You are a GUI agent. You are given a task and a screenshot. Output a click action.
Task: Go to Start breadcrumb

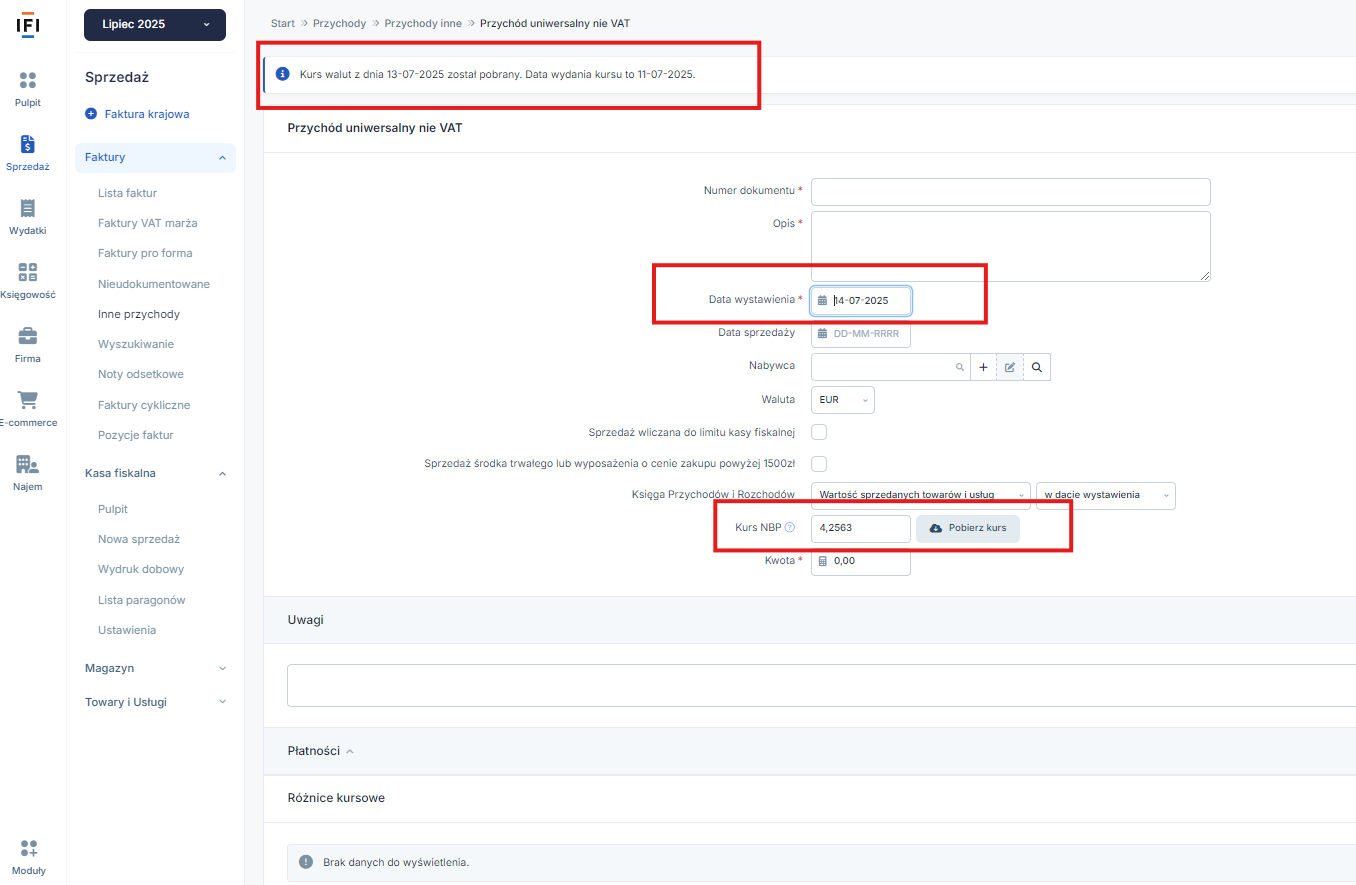[x=282, y=23]
